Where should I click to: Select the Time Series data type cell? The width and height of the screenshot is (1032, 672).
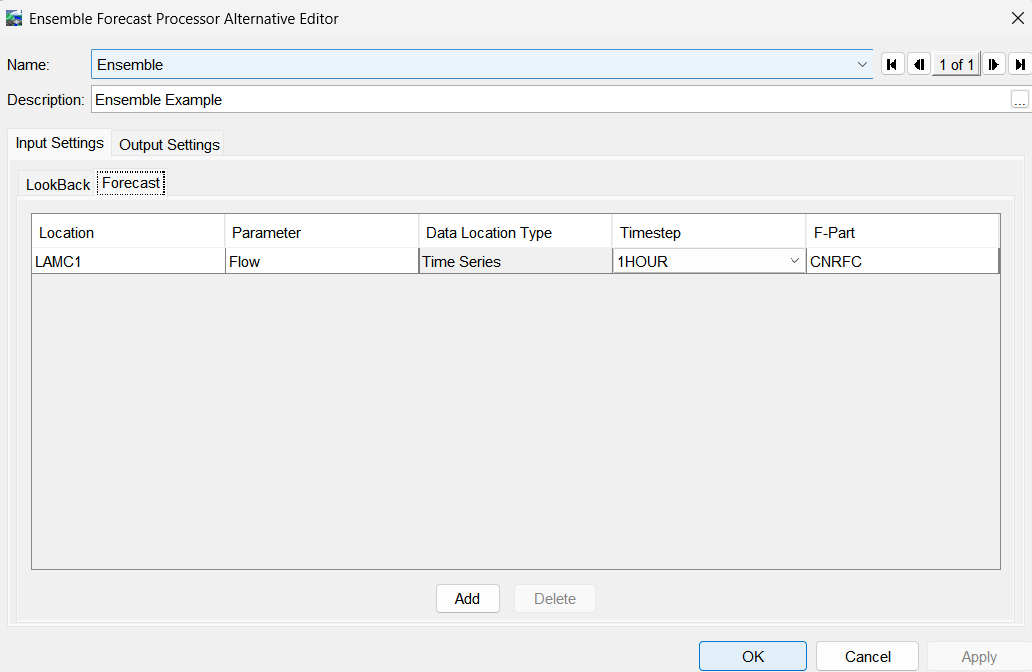pyautogui.click(x=515, y=261)
